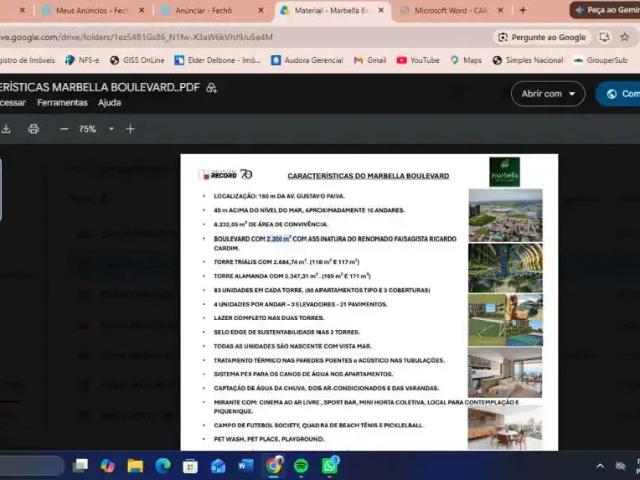The width and height of the screenshot is (640, 480).
Task: Open the GISS OnLine bookmark
Action: [x=138, y=60]
